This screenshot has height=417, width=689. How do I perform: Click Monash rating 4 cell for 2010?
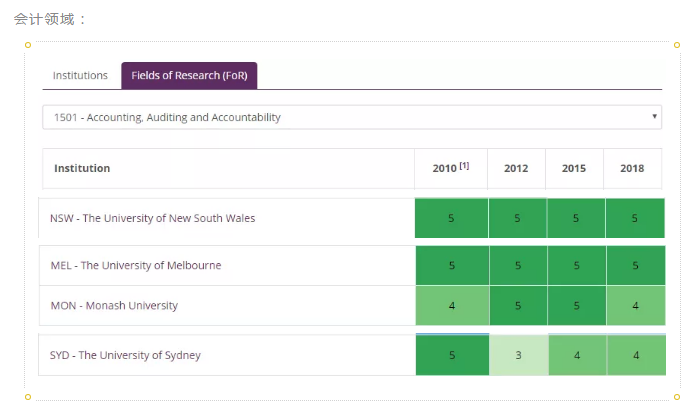pyautogui.click(x=452, y=305)
